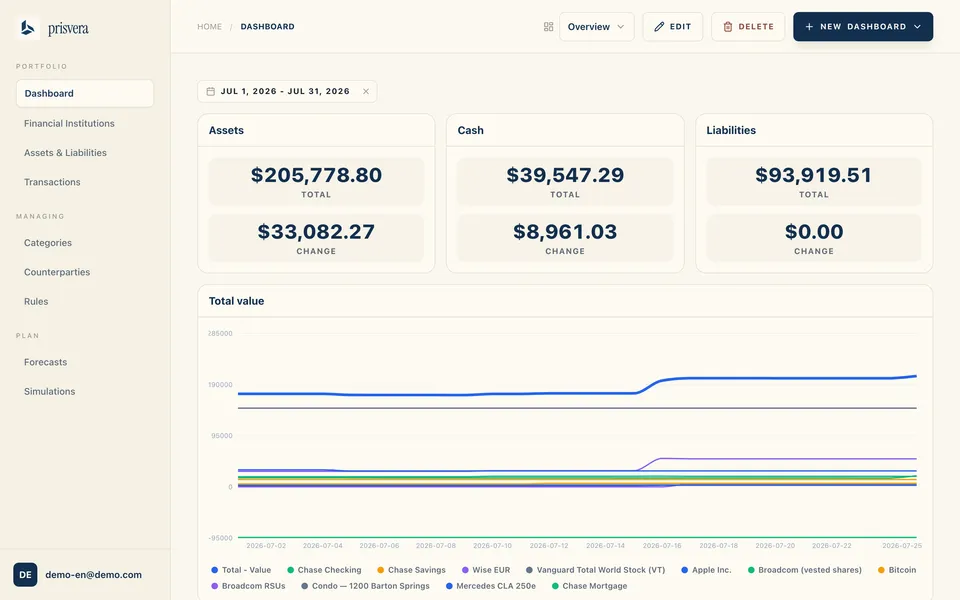960x600 pixels.
Task: Click the Edit button
Action: pyautogui.click(x=672, y=27)
